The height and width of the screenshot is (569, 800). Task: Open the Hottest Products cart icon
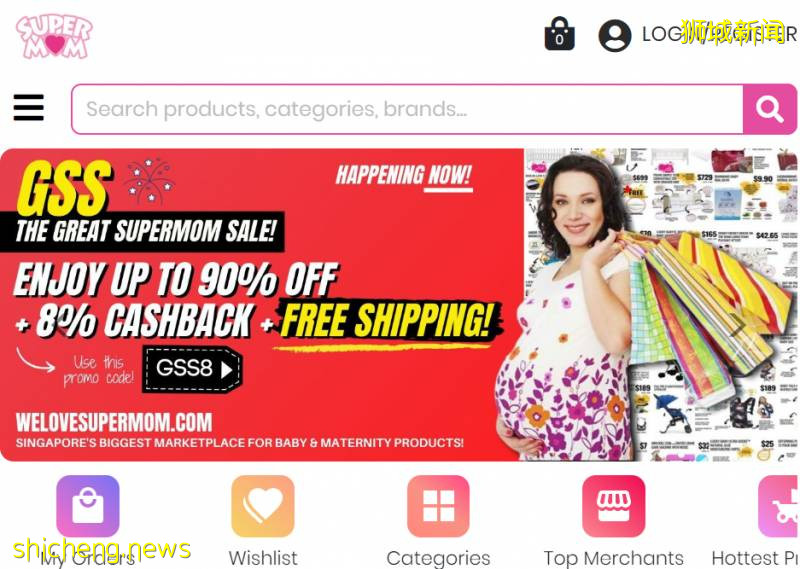tap(779, 506)
